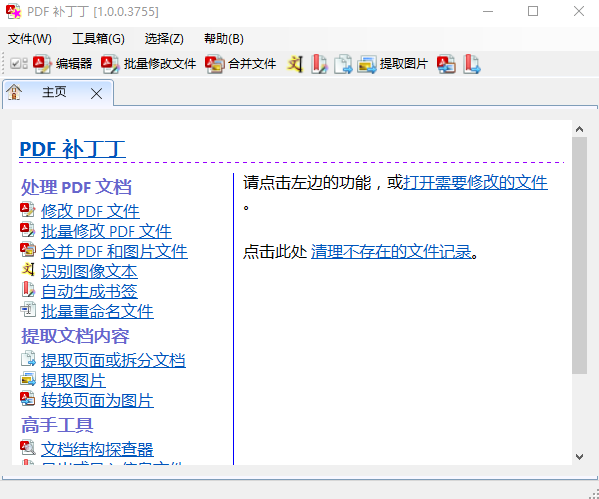Click the icon beside 识别图像文本
This screenshot has height=499, width=599.
tap(28, 269)
